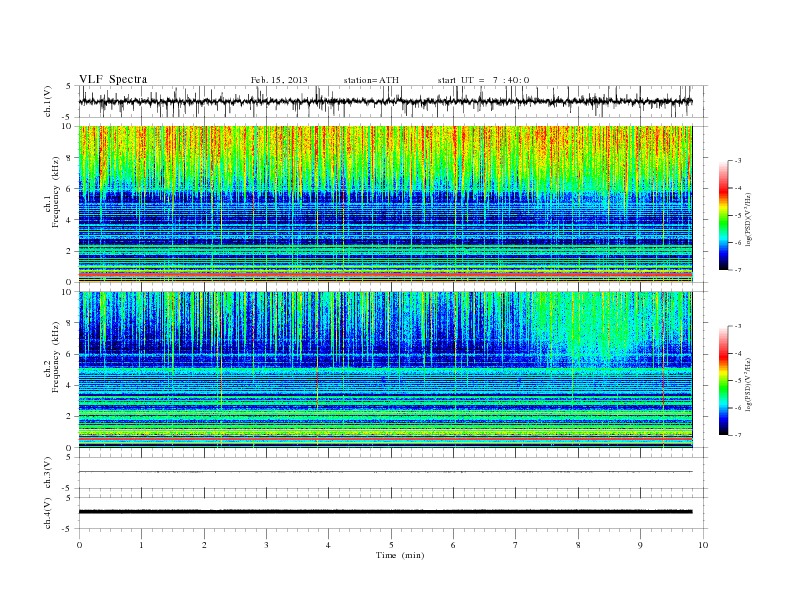Viewport: 792px width, 612px height.
Task: Click the lower log(PSD) colorbar caption
Action: (x=748, y=384)
